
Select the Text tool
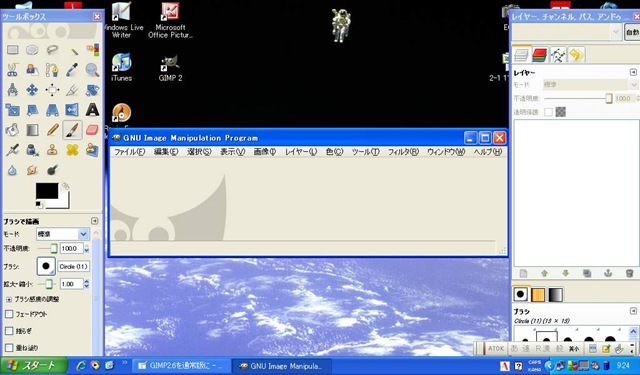(x=92, y=110)
